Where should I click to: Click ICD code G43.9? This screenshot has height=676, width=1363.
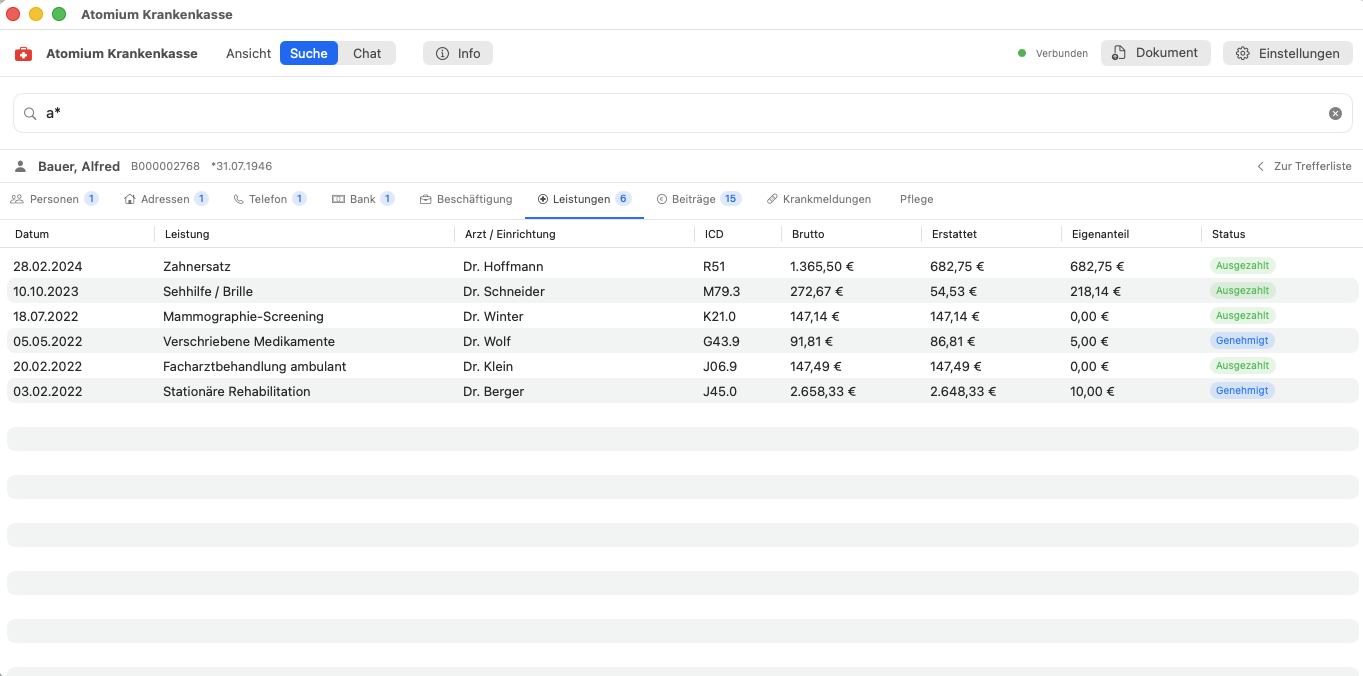[721, 342]
